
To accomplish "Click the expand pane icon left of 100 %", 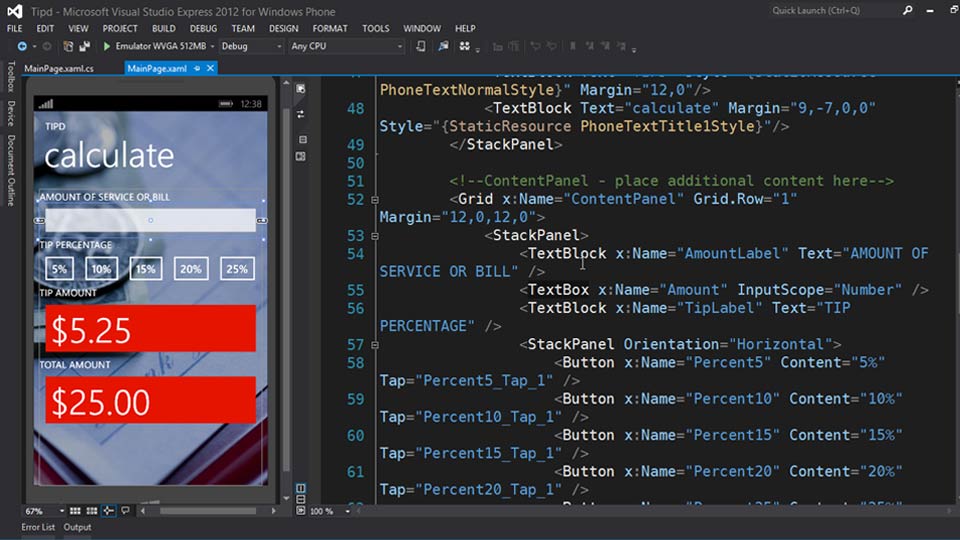I will [x=301, y=511].
